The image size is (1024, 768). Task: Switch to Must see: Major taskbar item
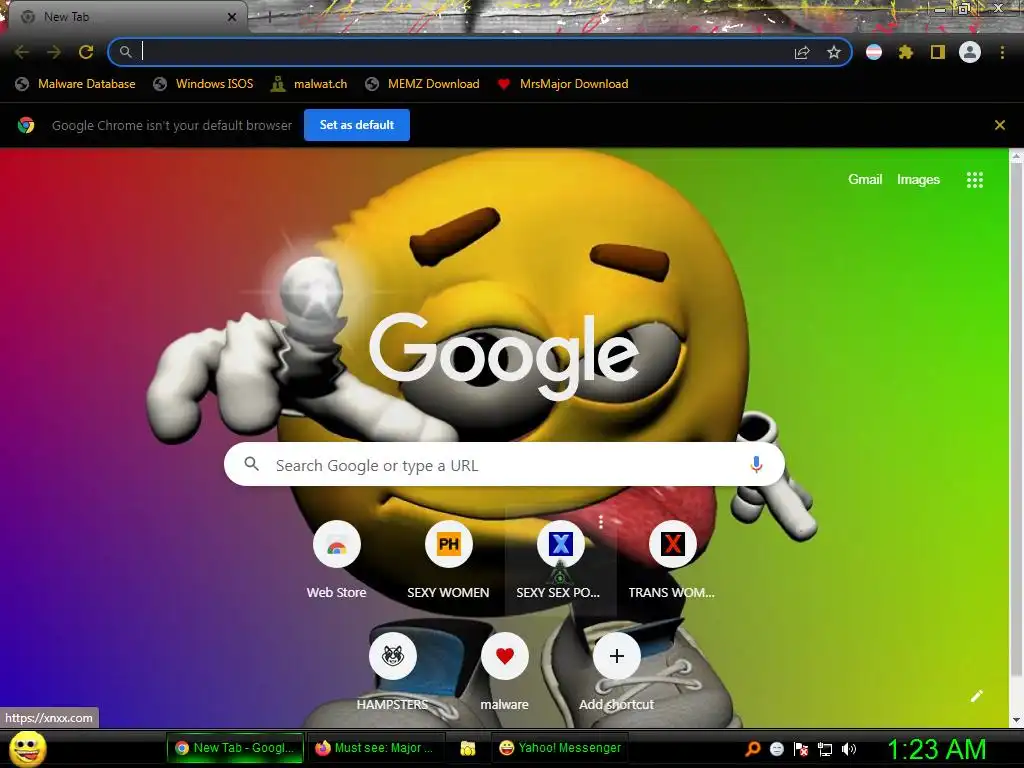pyautogui.click(x=375, y=748)
